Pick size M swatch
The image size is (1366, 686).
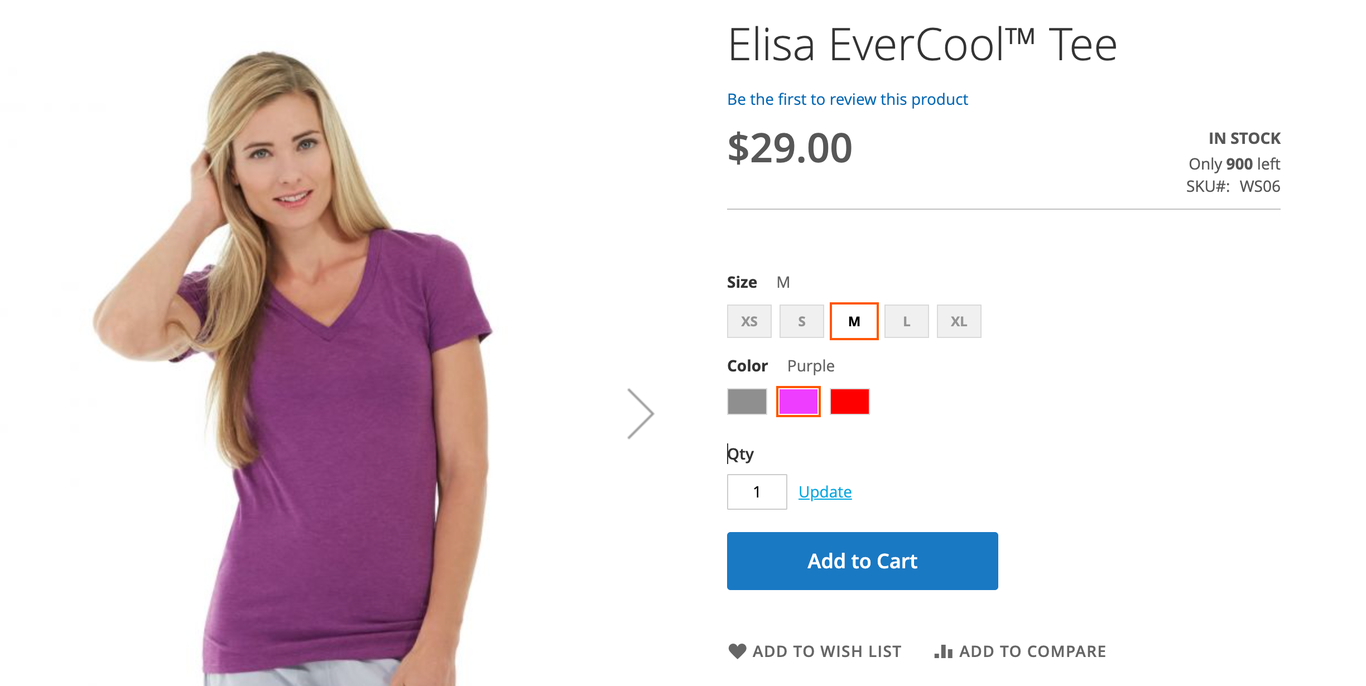(854, 321)
